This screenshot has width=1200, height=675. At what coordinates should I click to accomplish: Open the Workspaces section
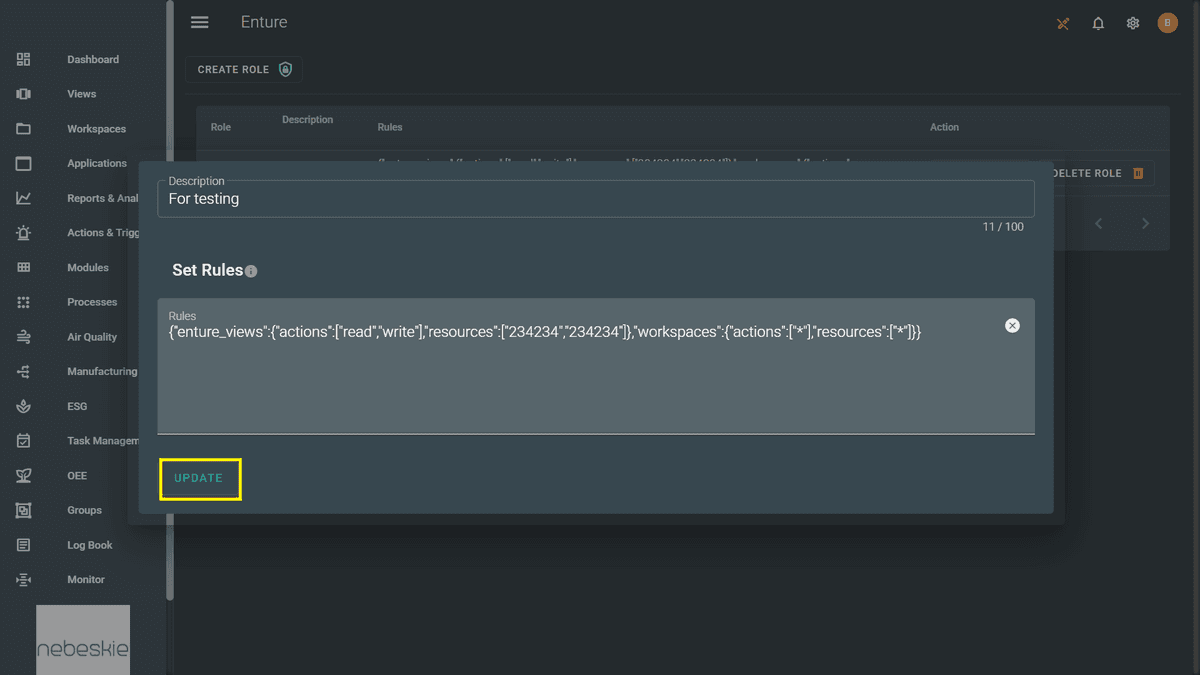click(97, 128)
